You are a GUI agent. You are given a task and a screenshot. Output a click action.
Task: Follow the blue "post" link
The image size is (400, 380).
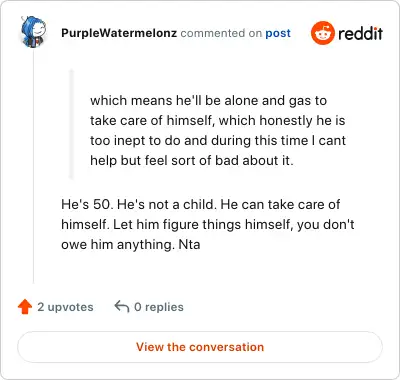pyautogui.click(x=278, y=33)
